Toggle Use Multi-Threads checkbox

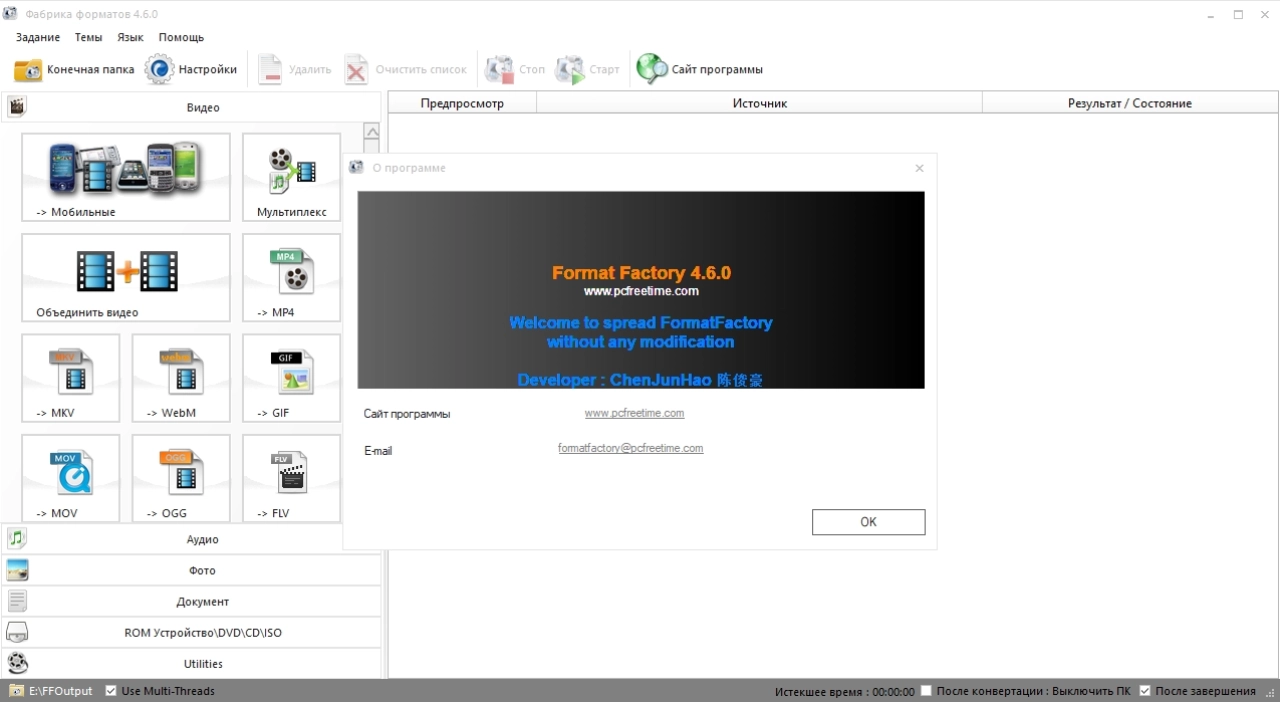coord(111,691)
